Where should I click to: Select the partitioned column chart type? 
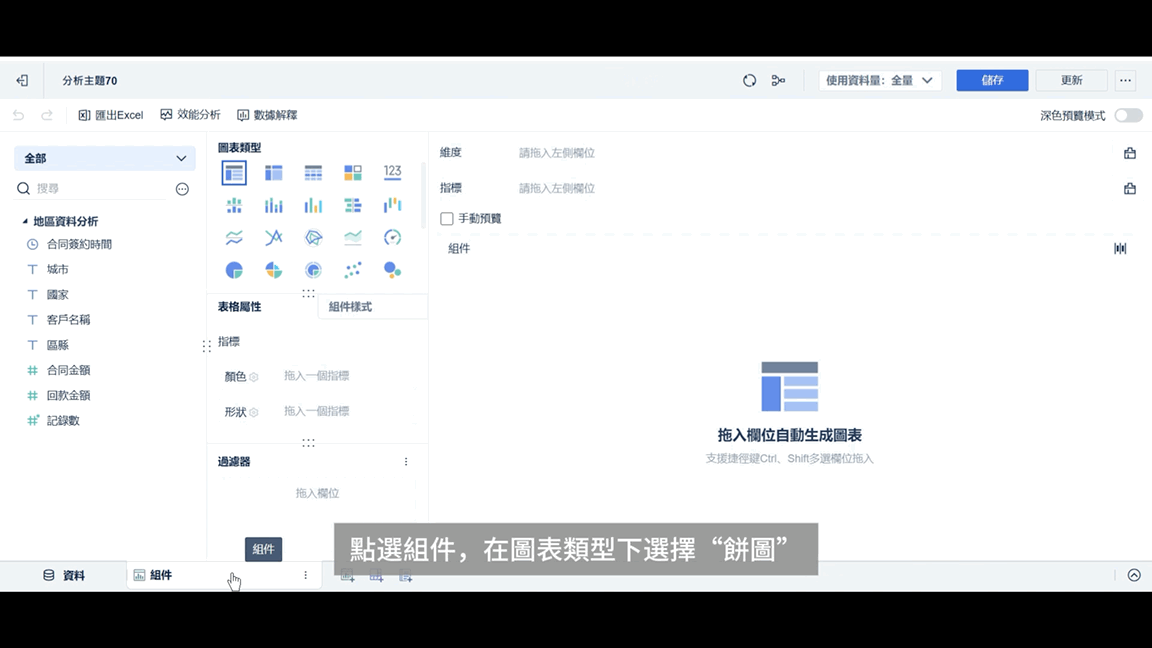[x=234, y=205]
